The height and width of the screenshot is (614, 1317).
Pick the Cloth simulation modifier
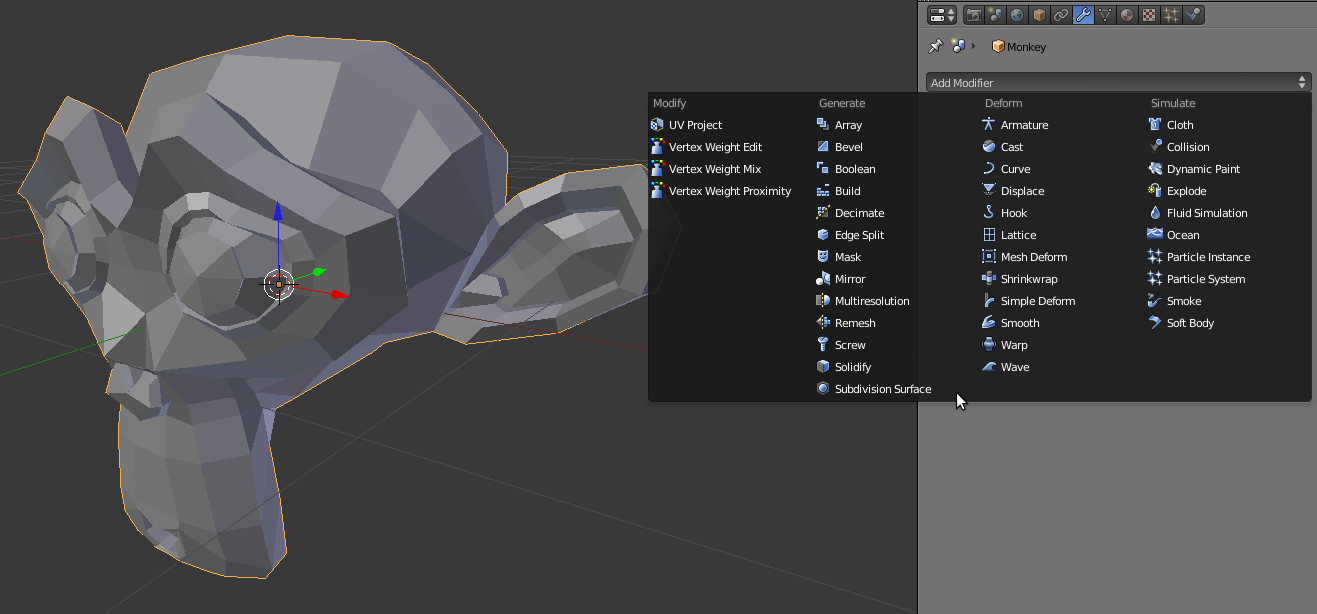click(1179, 125)
